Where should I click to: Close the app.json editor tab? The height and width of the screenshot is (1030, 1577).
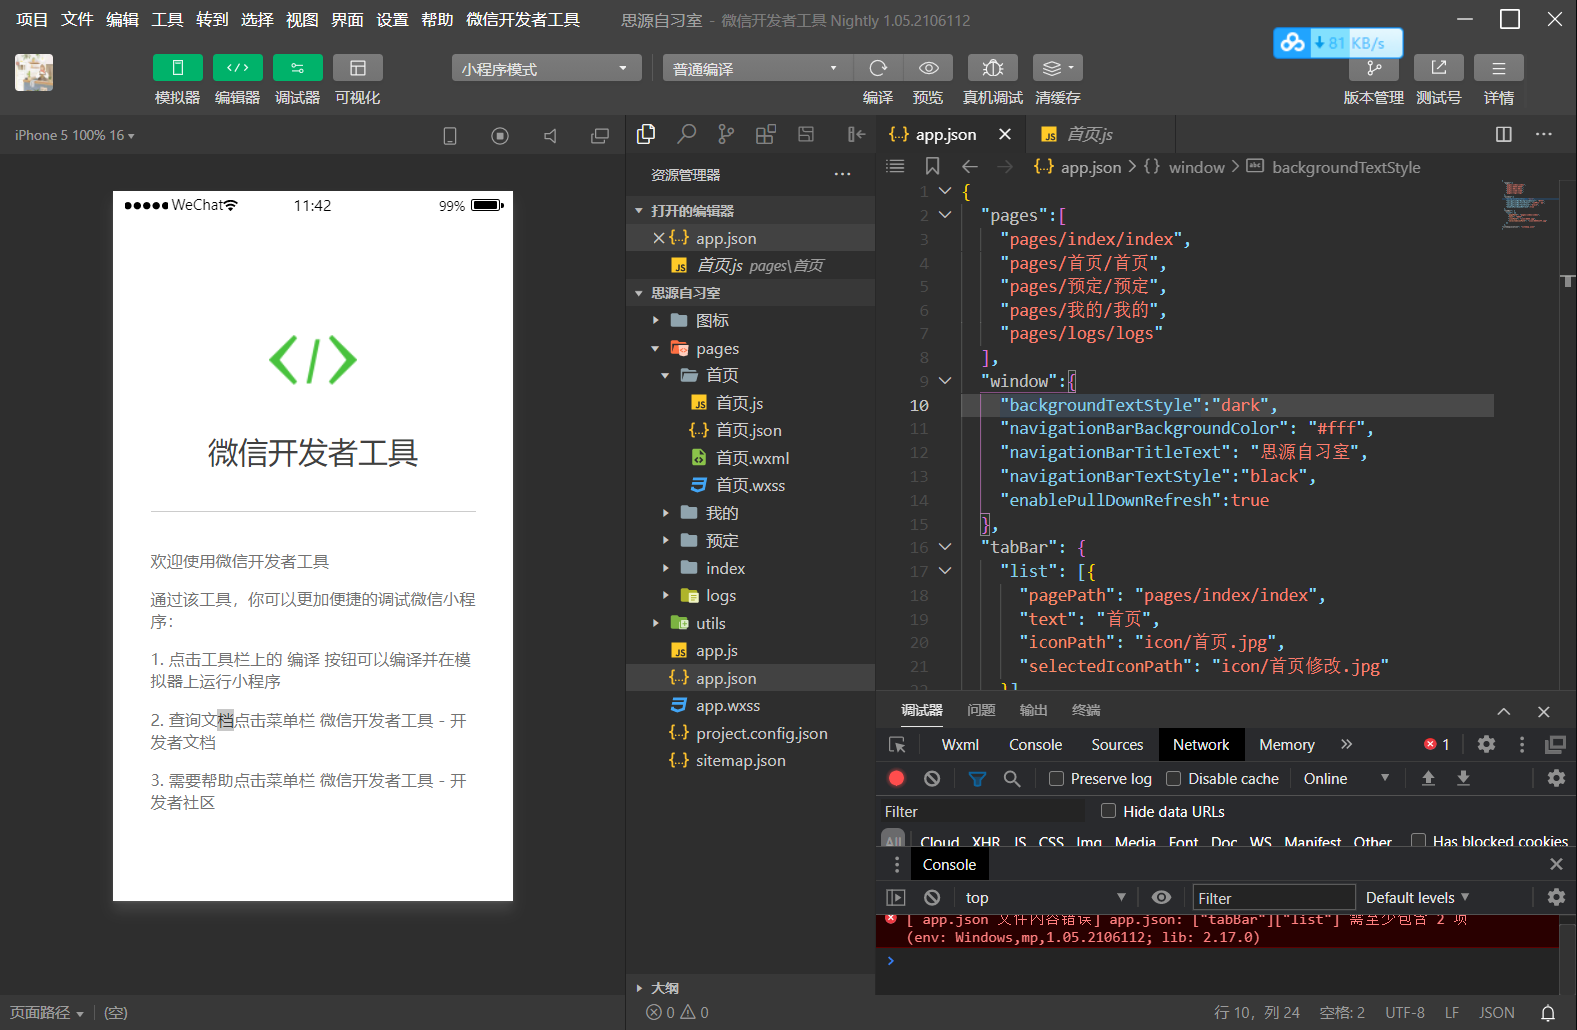(1005, 134)
